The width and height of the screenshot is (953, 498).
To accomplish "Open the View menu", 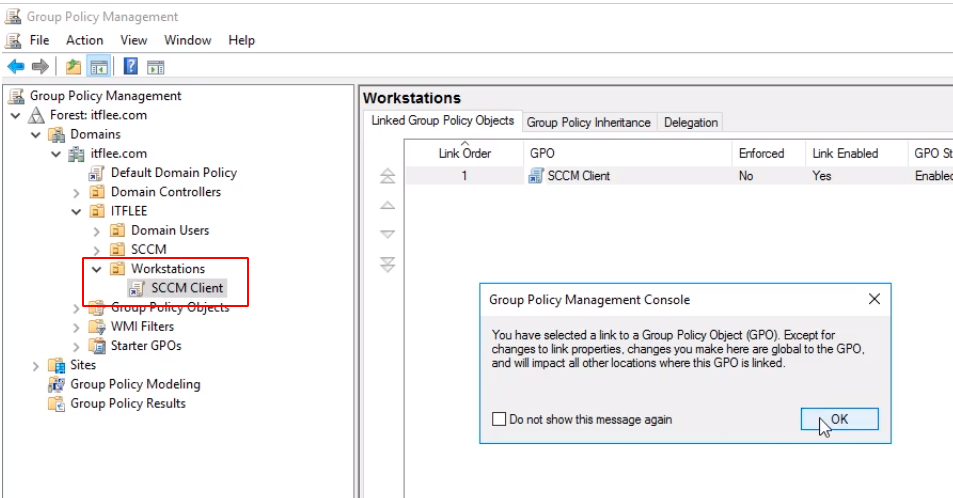I will pos(134,40).
